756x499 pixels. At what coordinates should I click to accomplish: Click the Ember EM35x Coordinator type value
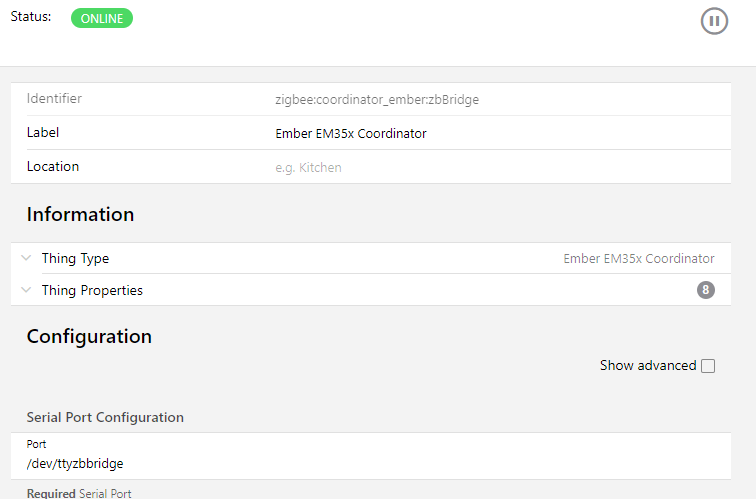coord(639,258)
